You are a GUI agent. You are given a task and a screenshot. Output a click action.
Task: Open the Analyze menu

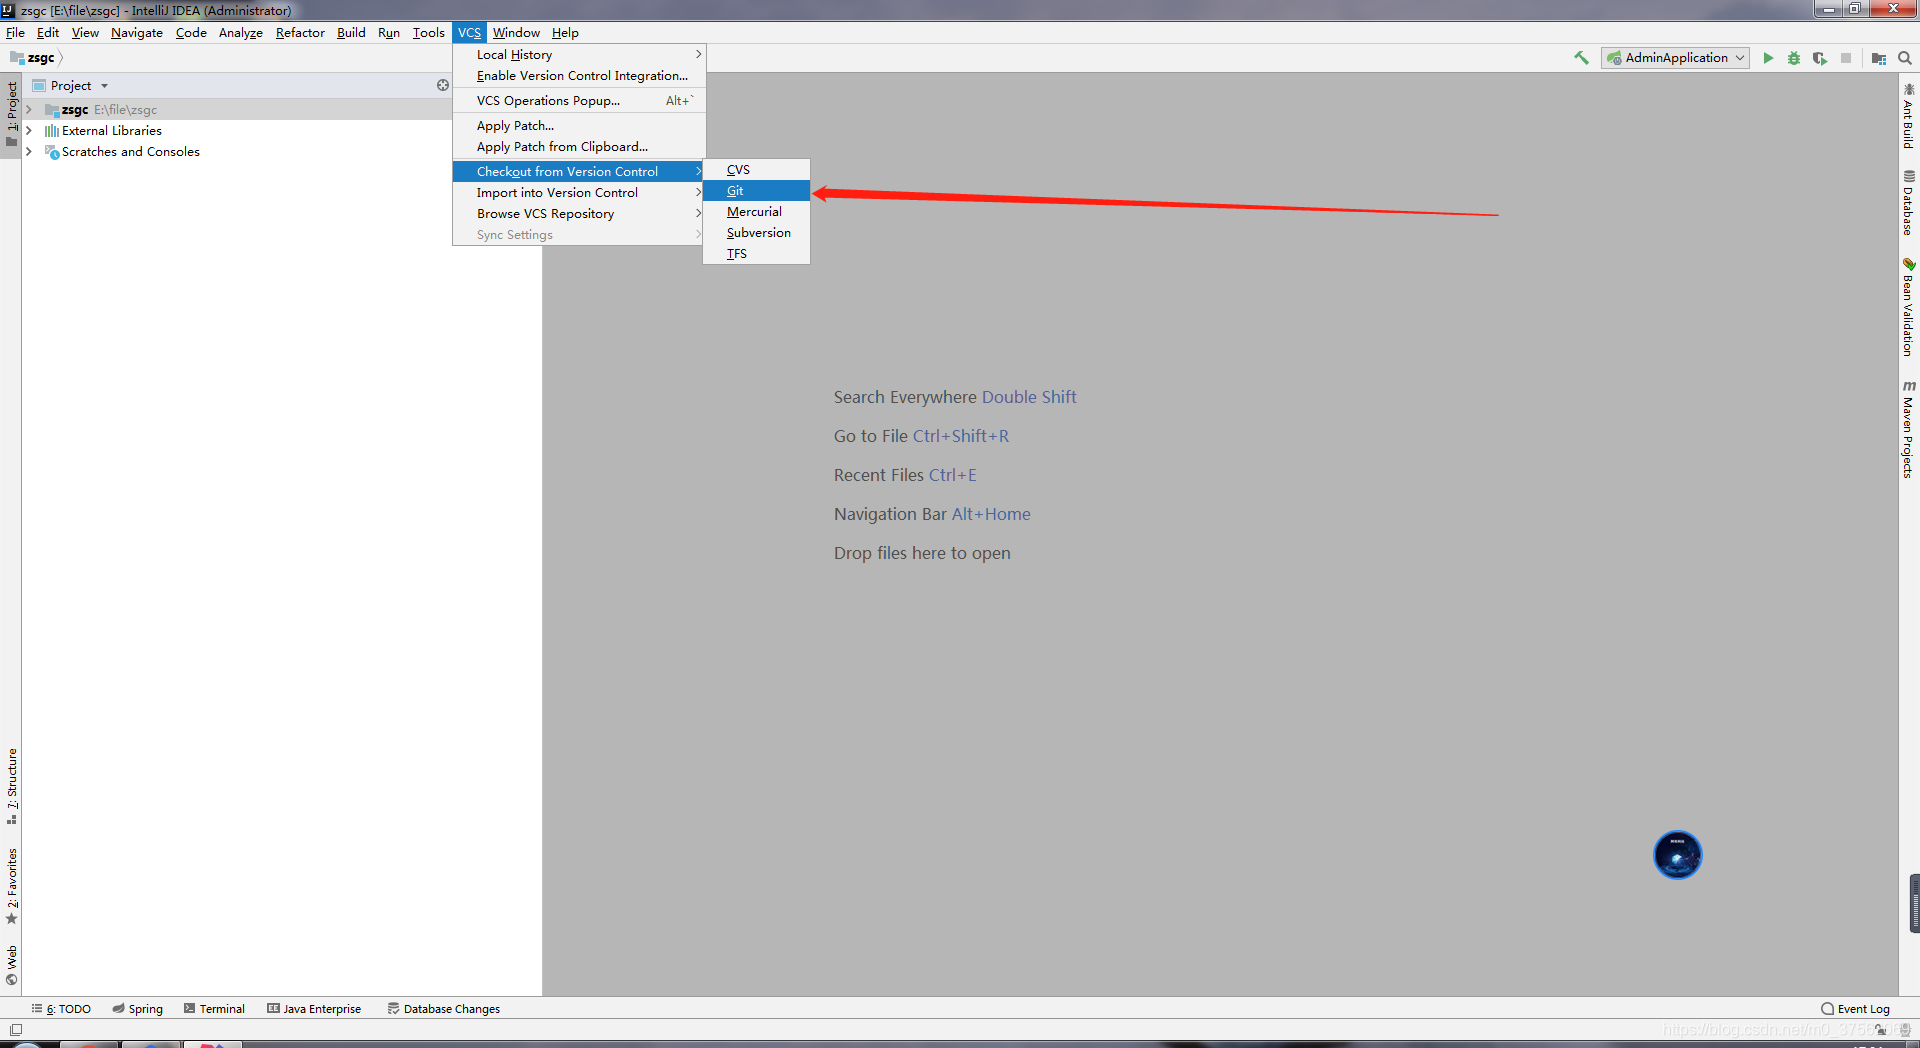coord(241,33)
